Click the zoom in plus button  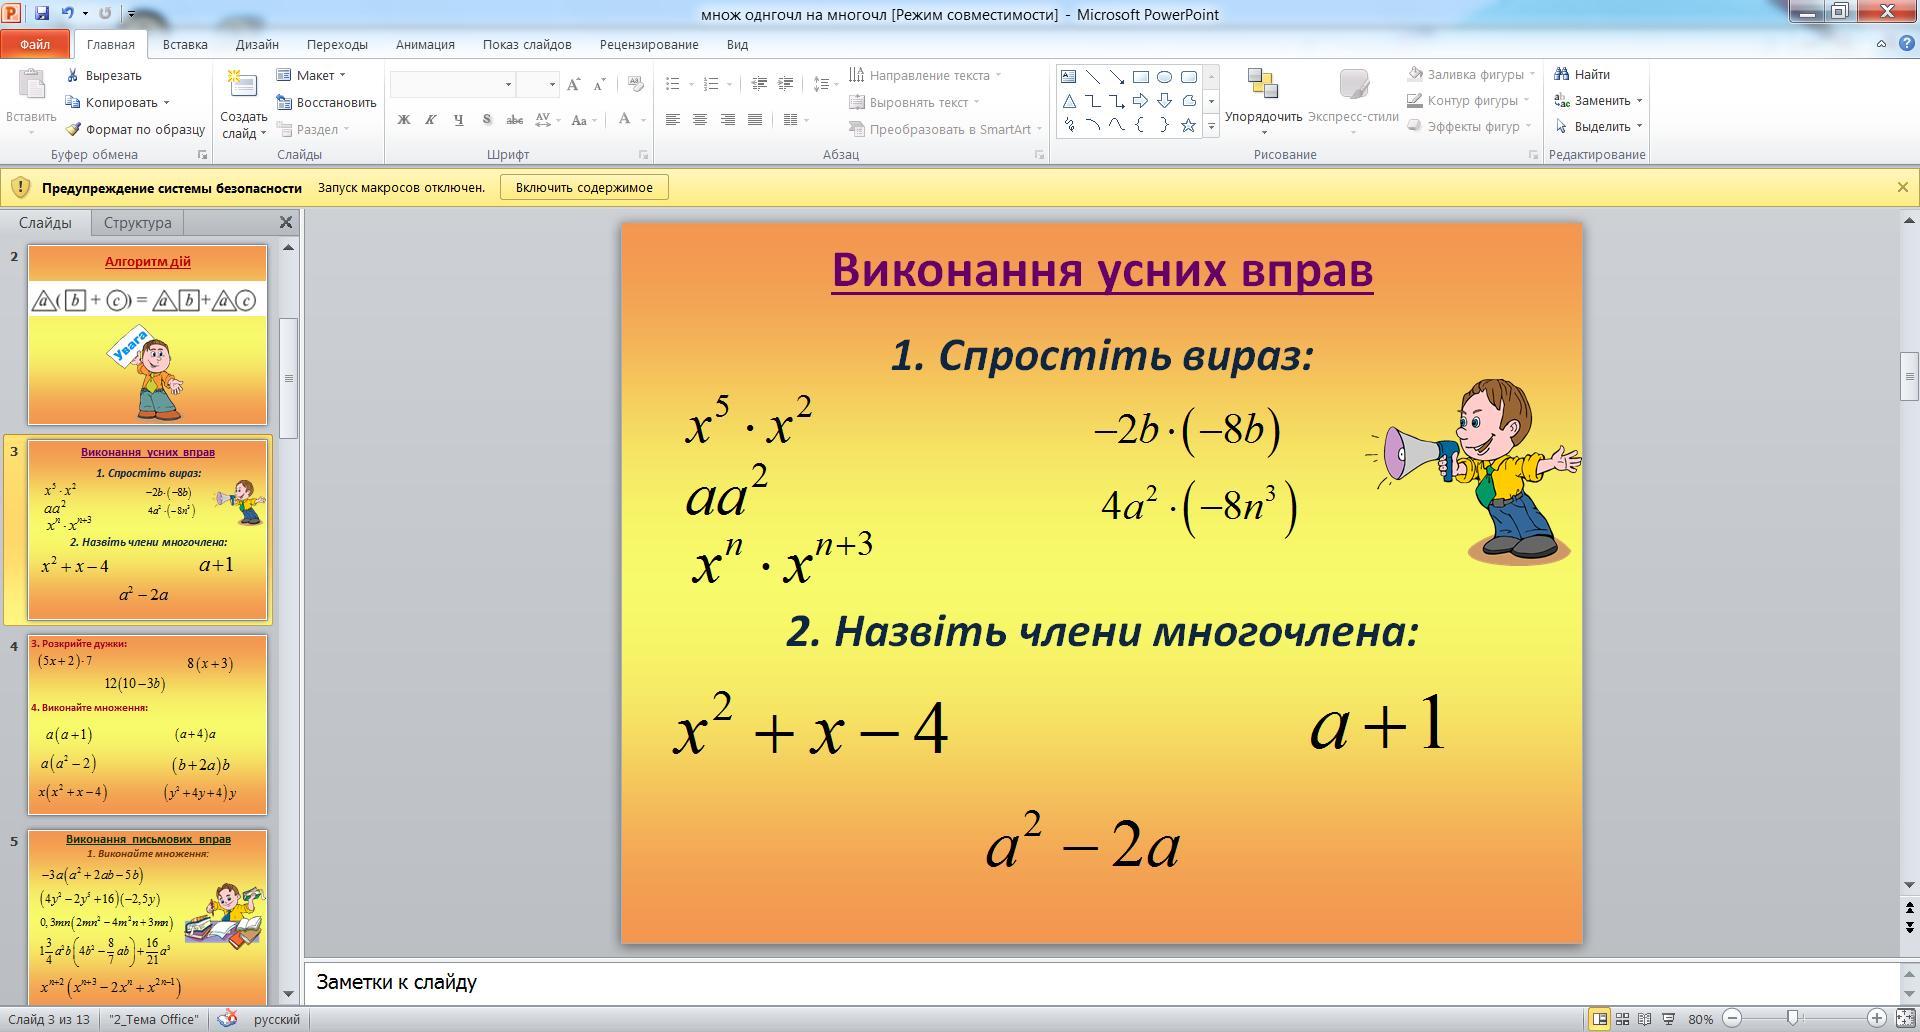click(1877, 1019)
